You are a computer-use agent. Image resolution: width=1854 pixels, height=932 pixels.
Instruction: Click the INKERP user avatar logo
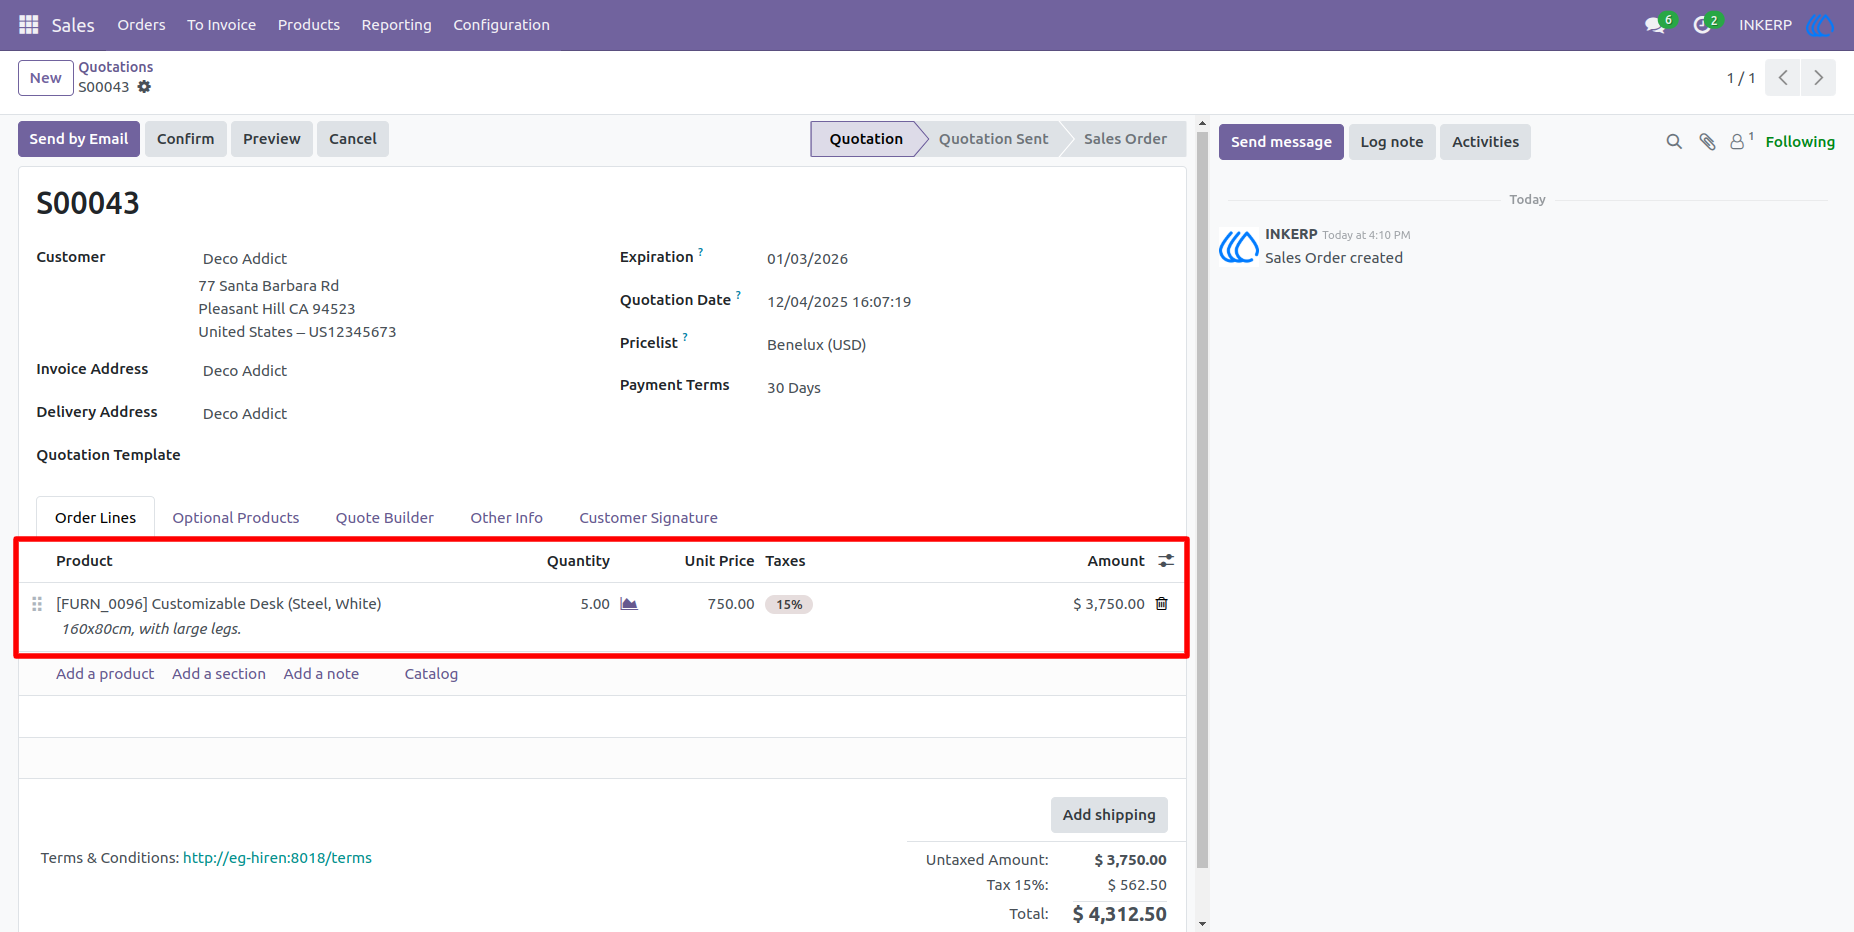(x=1820, y=25)
